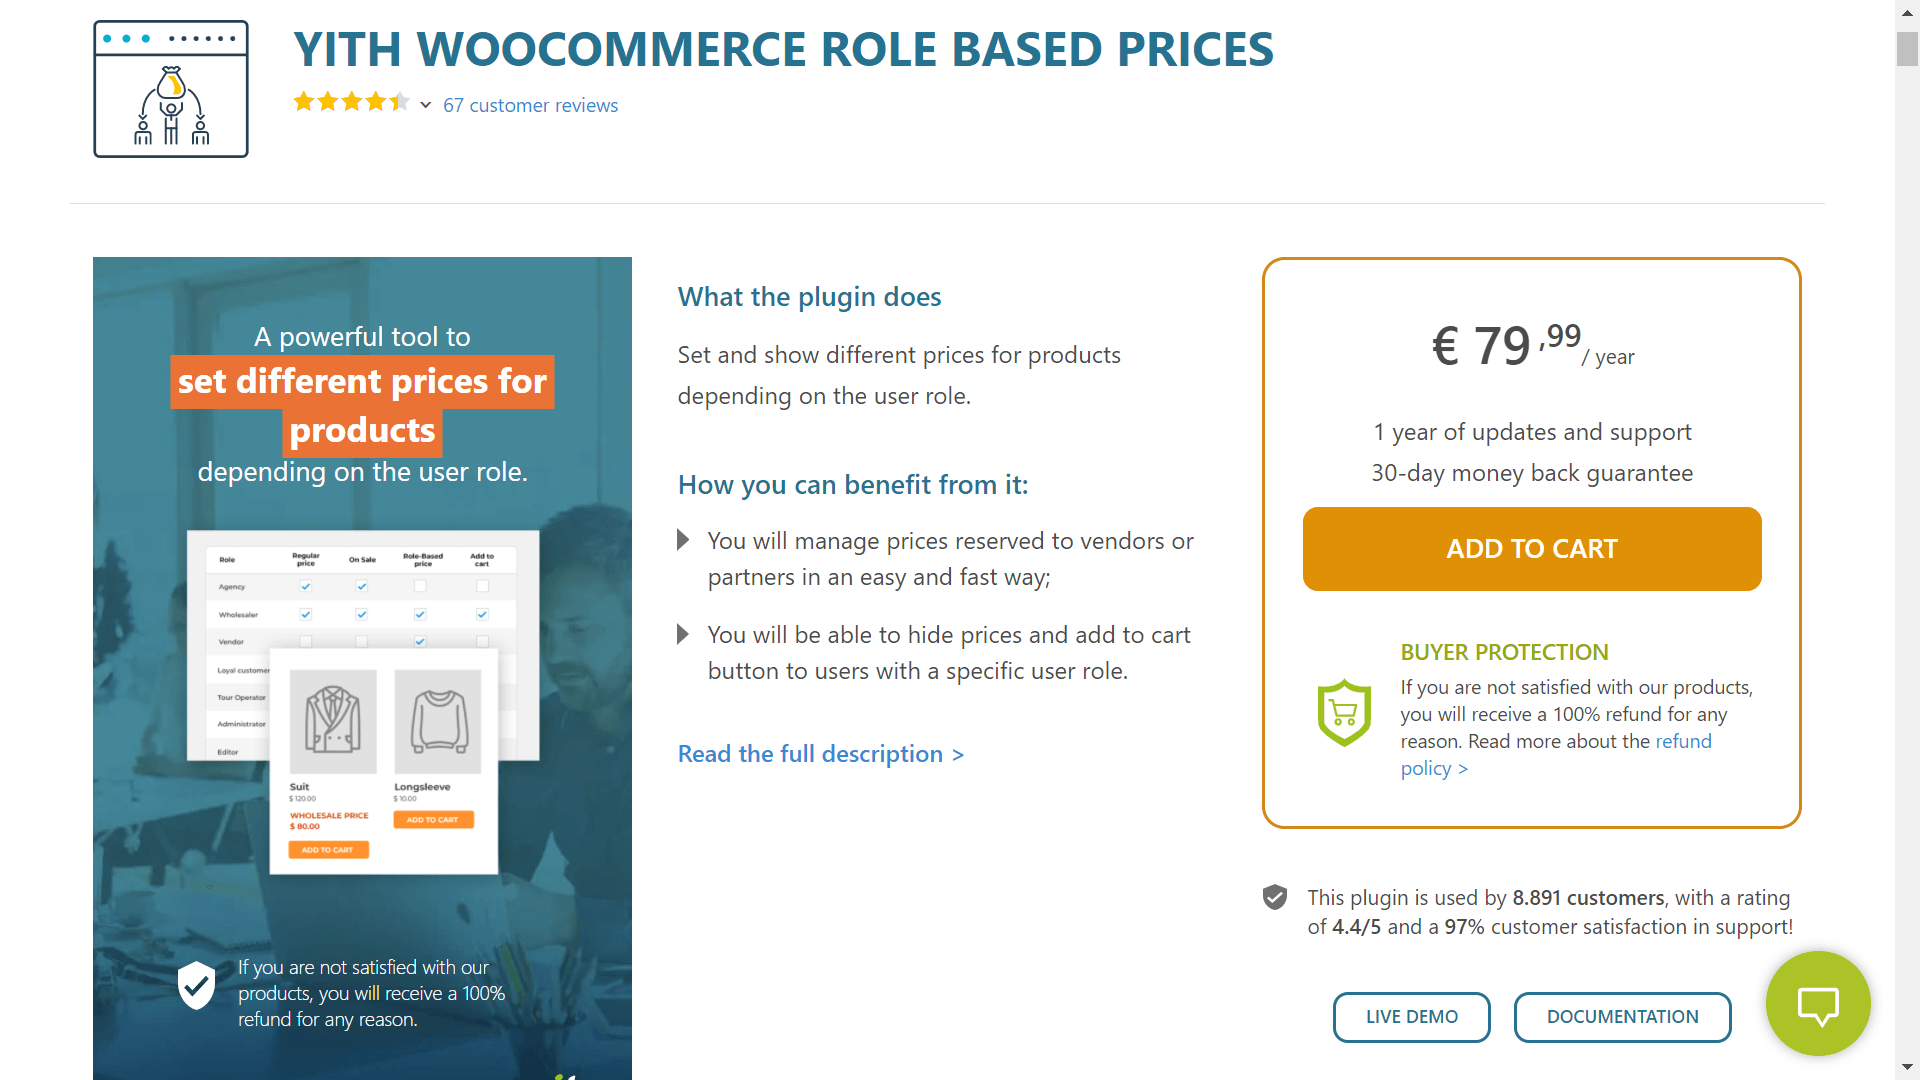
Task: Click the gray verified shield badge icon
Action: [x=1275, y=897]
